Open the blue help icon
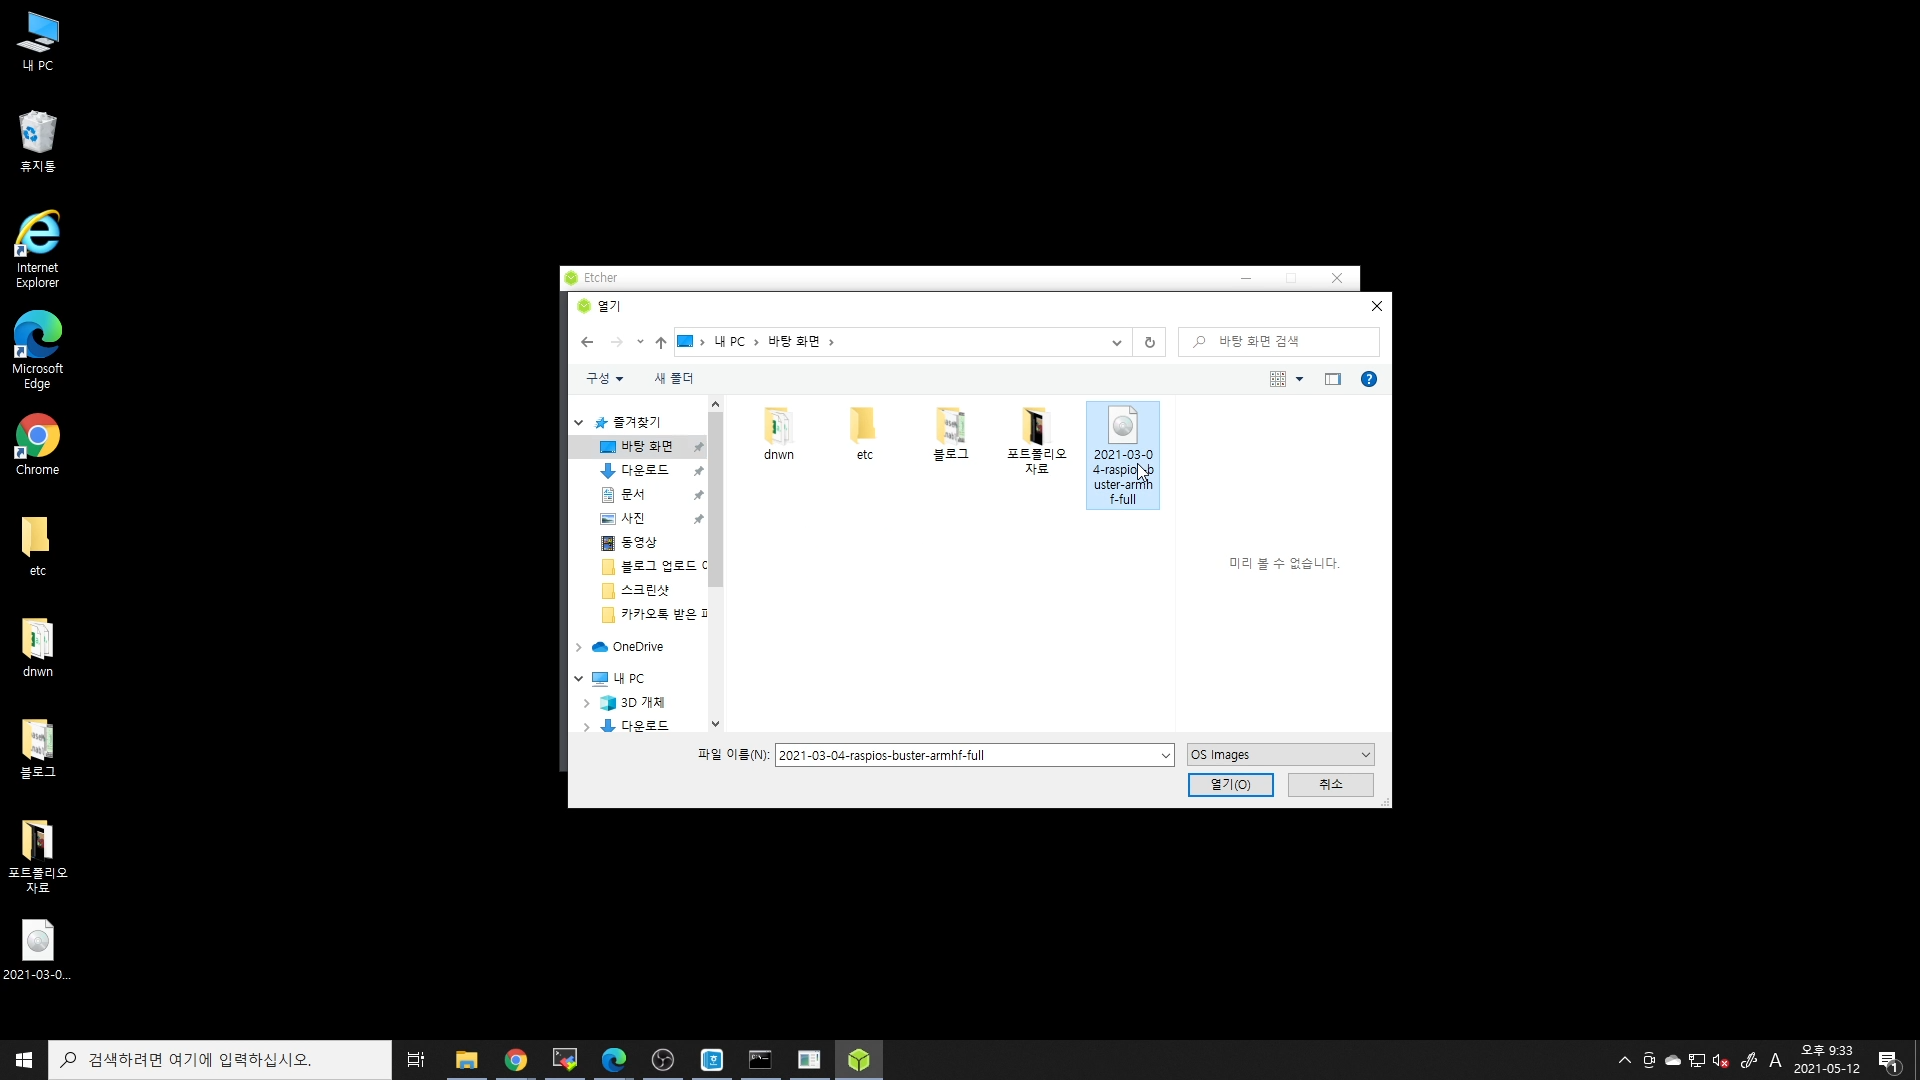Viewport: 1920px width, 1080px height. click(x=1369, y=379)
